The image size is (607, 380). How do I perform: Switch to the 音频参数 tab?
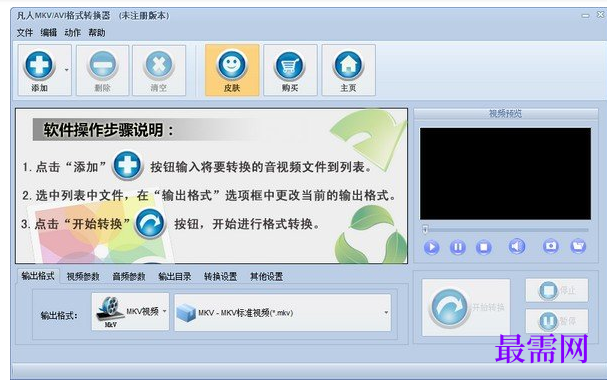pyautogui.click(x=129, y=276)
